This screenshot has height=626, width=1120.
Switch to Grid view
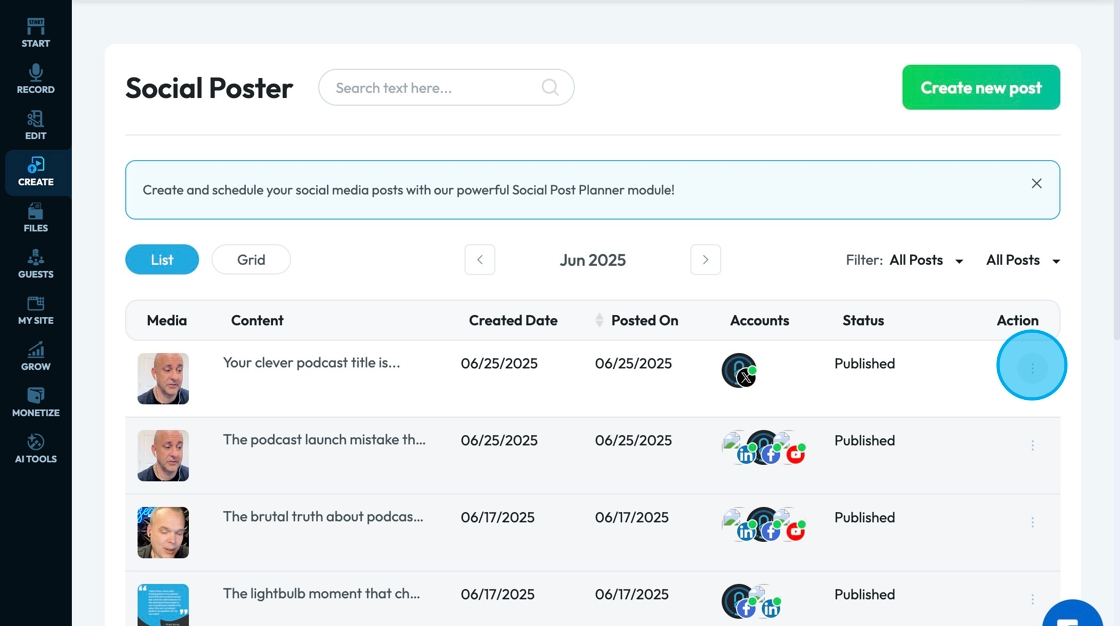tap(251, 260)
